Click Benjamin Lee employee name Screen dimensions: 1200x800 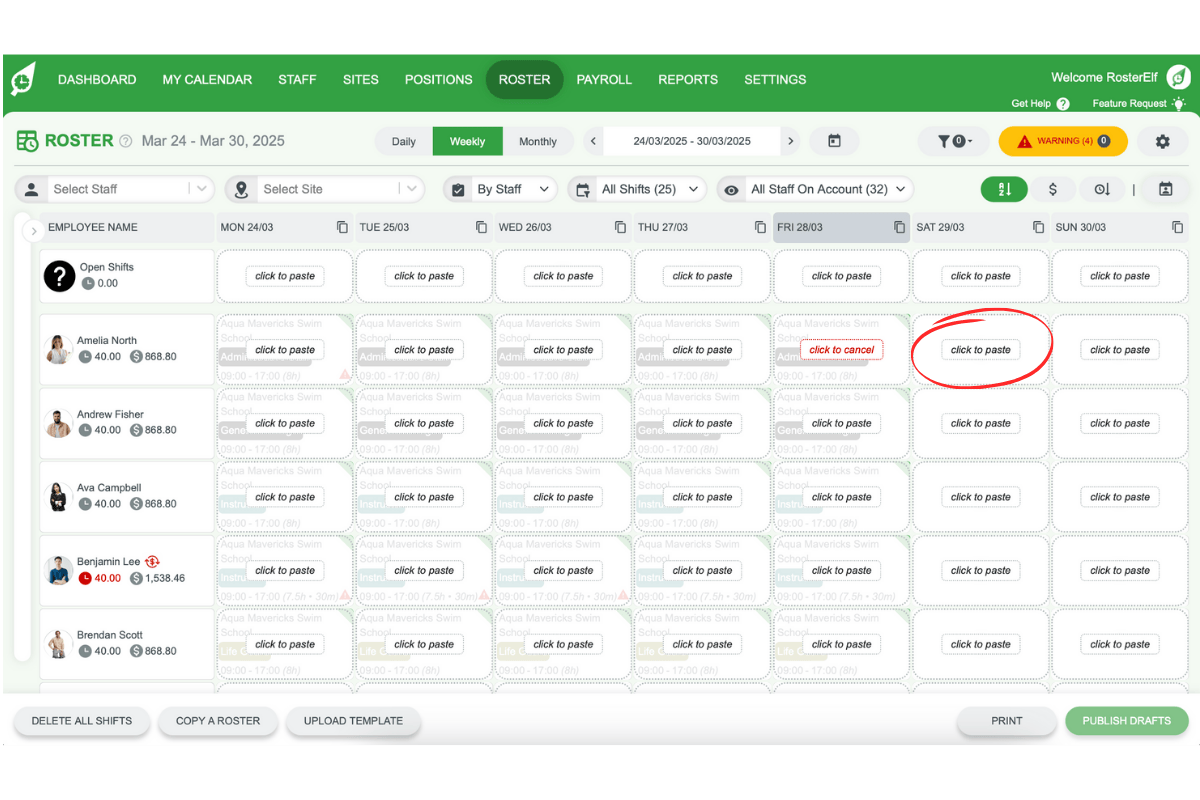[x=109, y=562]
